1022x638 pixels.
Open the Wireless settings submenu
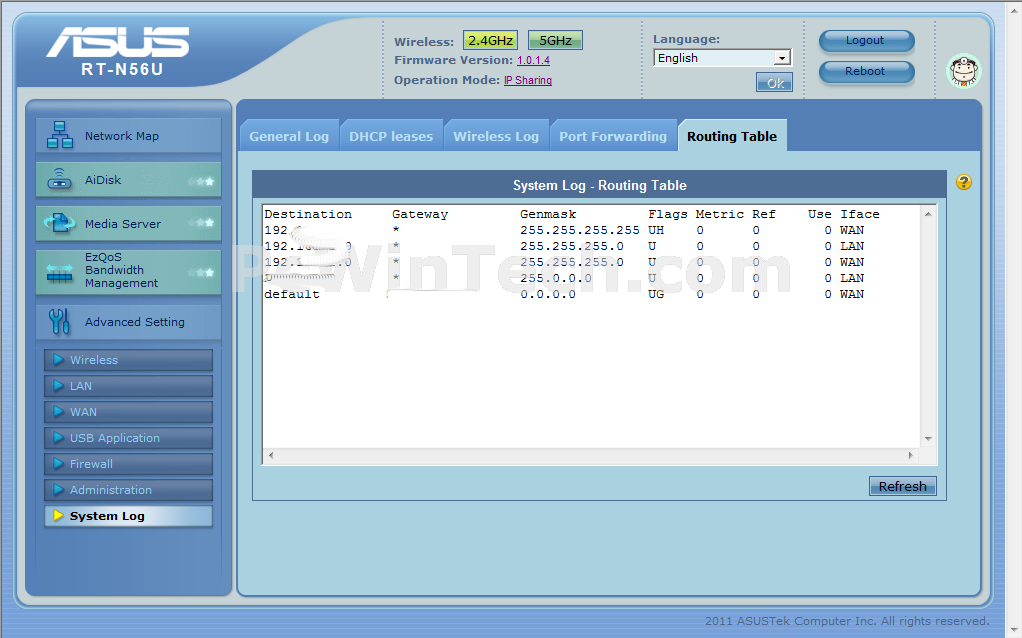point(128,360)
